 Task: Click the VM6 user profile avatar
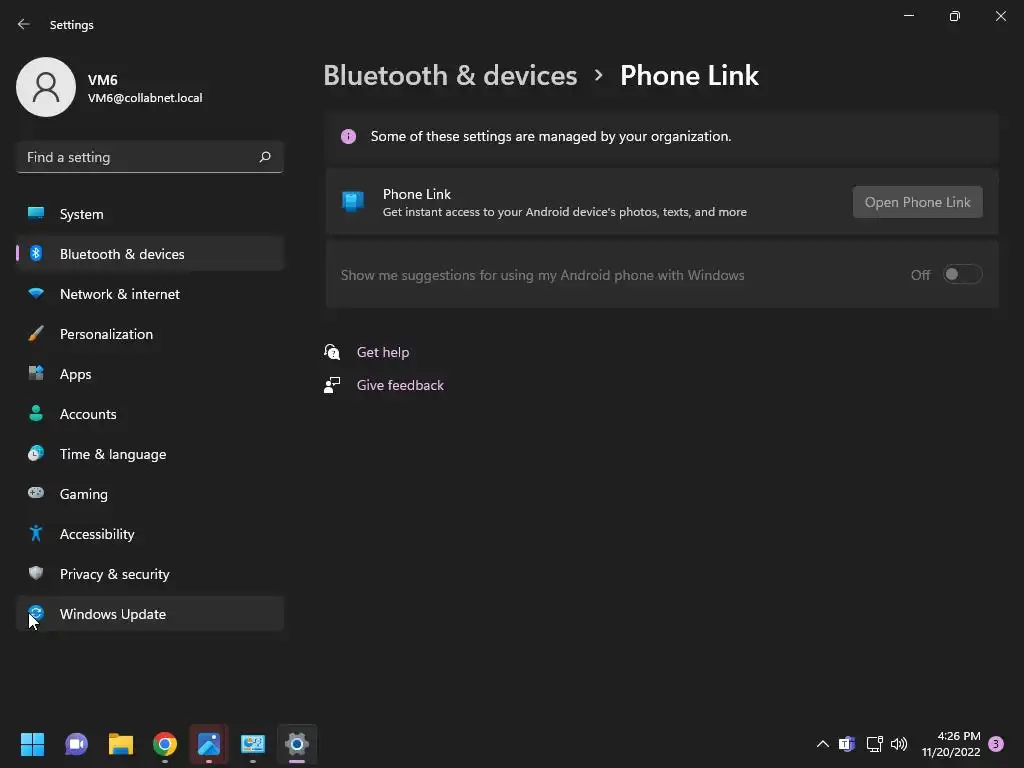(46, 87)
